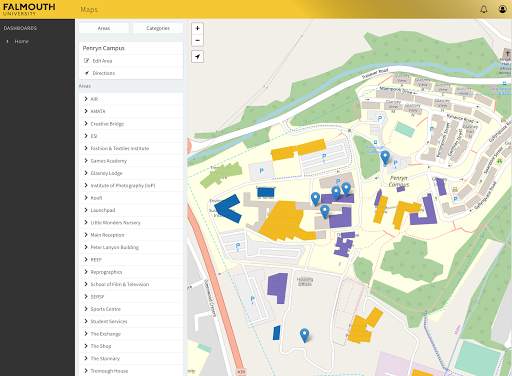Switch to the Categories tab

click(158, 28)
